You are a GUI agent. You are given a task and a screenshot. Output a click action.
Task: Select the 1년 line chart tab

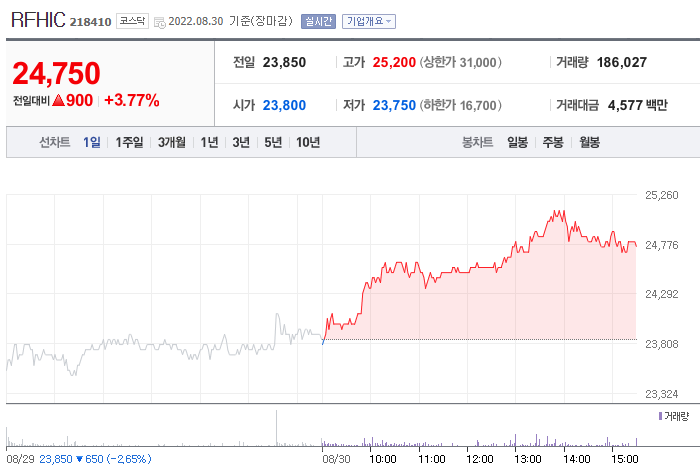tap(209, 142)
